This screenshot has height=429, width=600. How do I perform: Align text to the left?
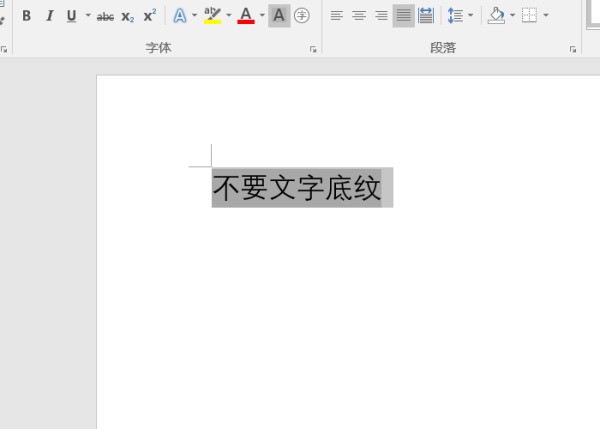coord(337,16)
